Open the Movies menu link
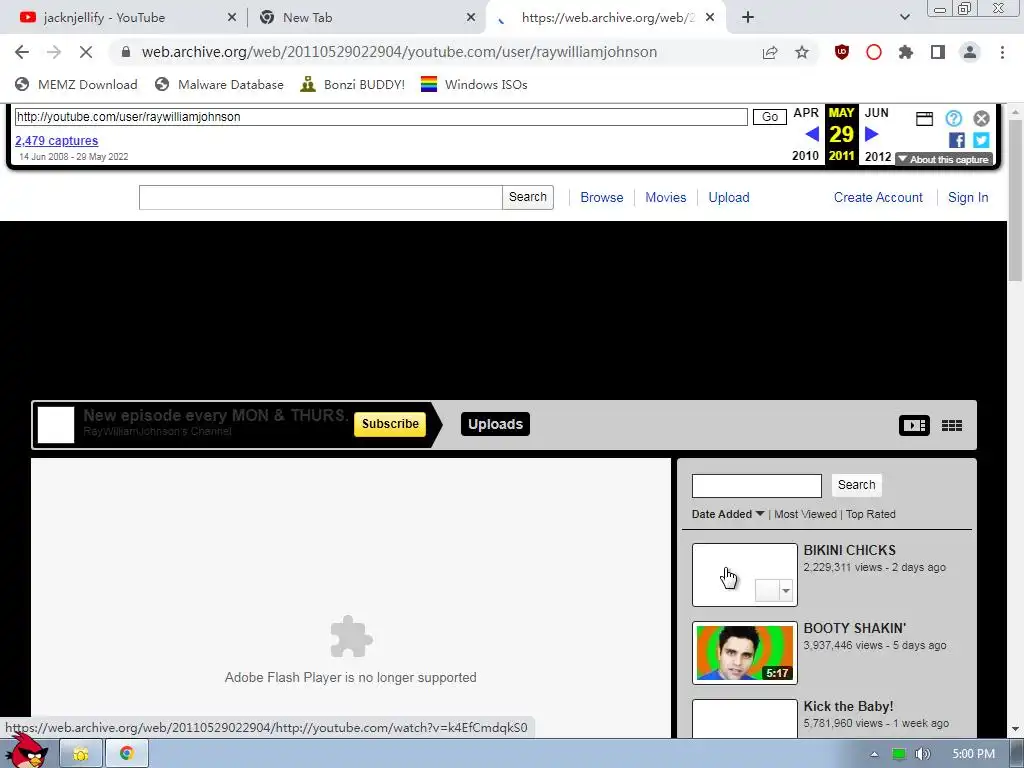 [x=665, y=197]
